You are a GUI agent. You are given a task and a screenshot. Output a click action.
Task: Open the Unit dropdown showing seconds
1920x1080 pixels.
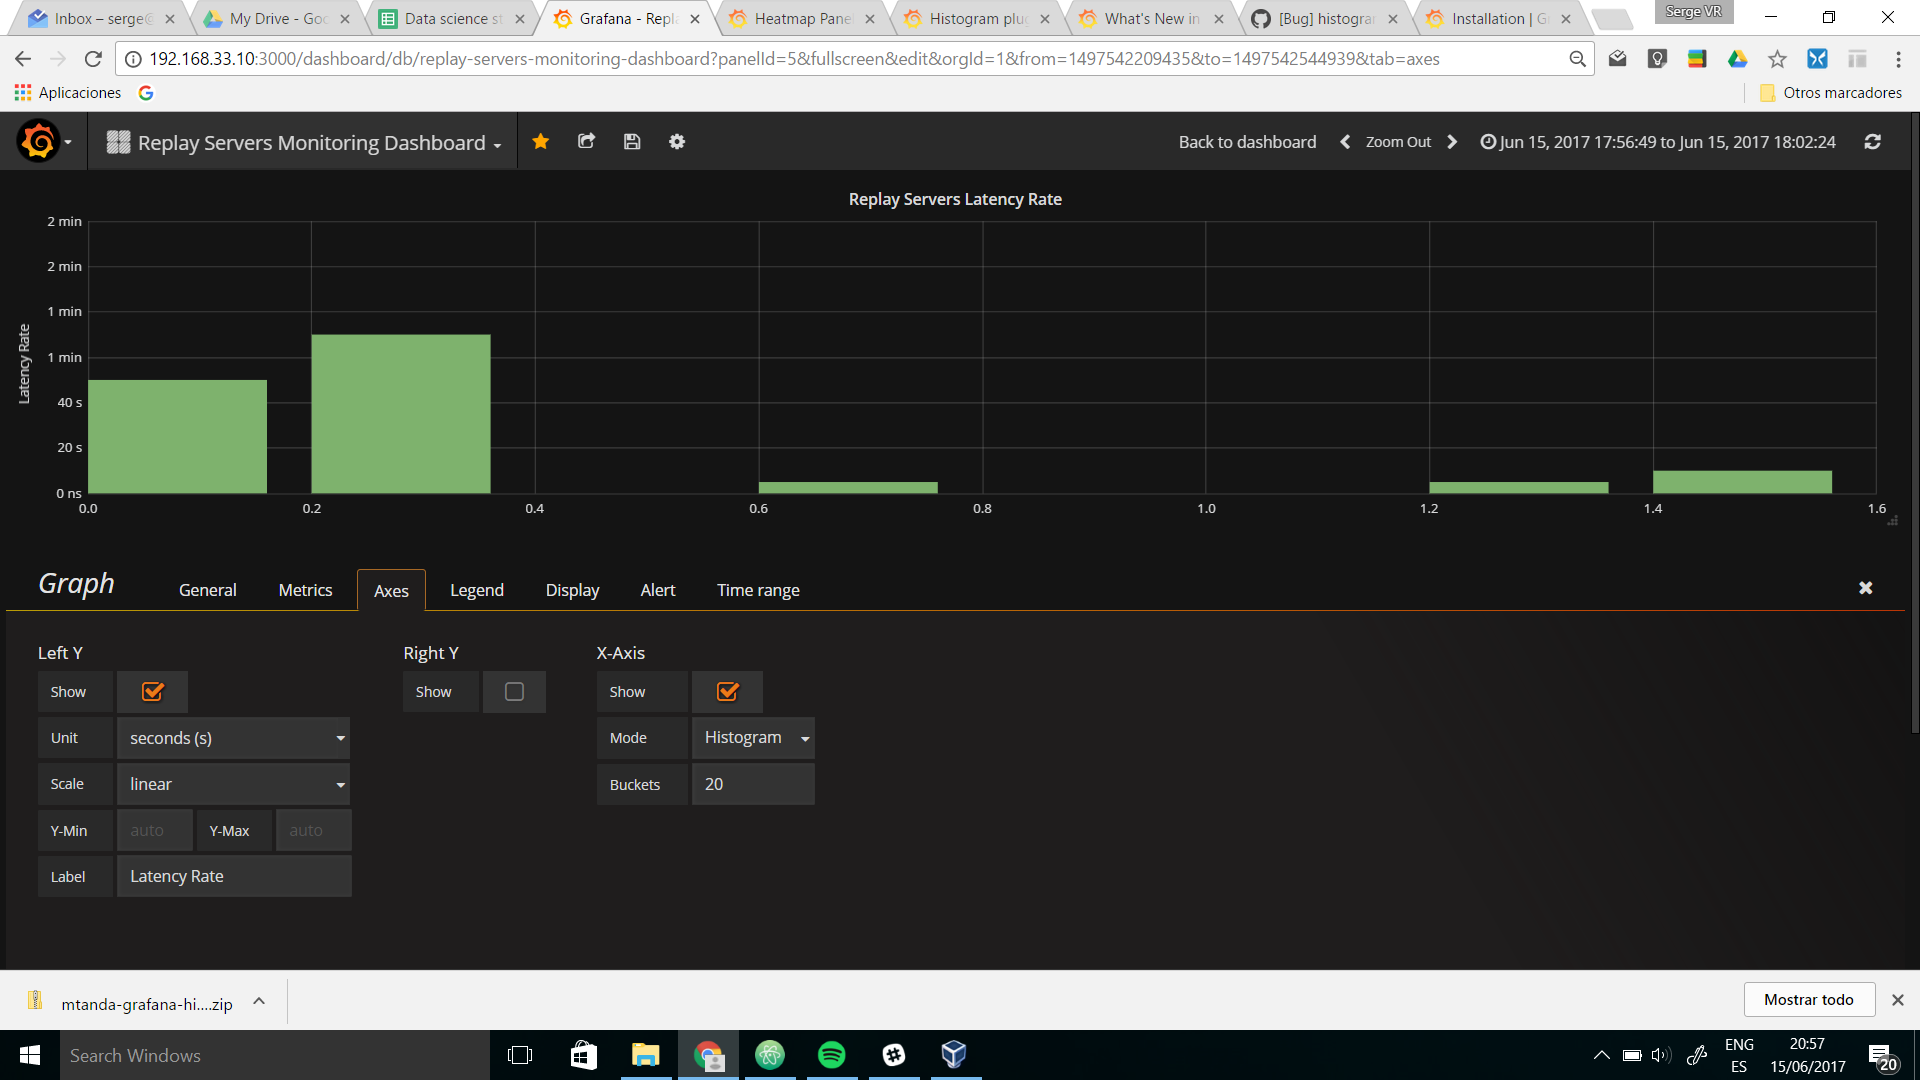click(x=234, y=737)
